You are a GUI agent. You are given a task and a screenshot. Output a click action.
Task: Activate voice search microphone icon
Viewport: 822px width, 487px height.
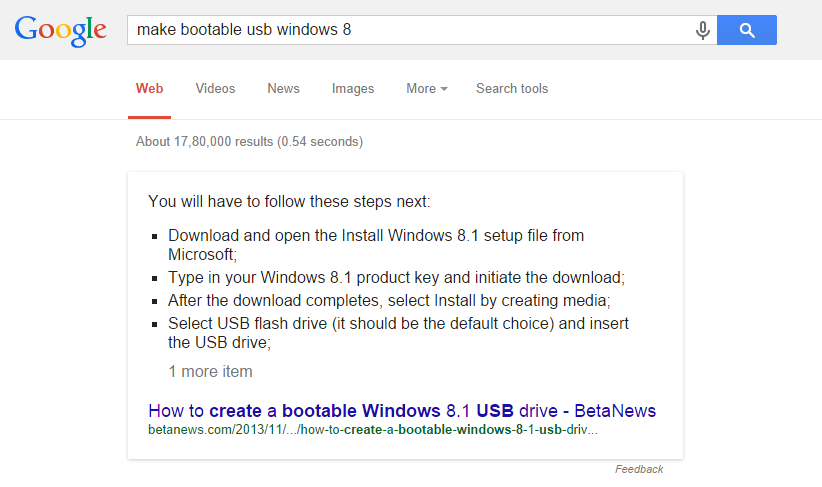click(x=703, y=30)
